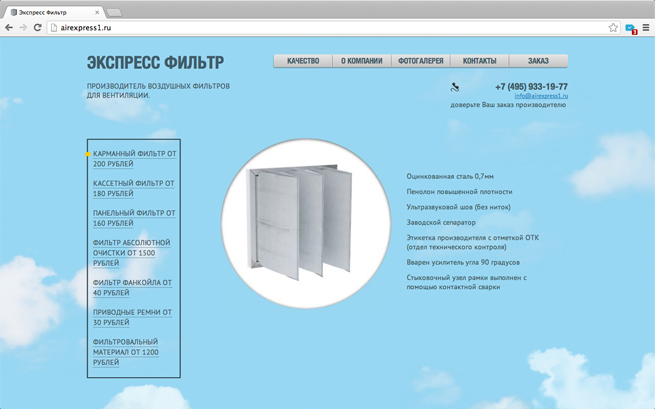
Task: Click the telephone handset icon
Action: click(x=455, y=87)
